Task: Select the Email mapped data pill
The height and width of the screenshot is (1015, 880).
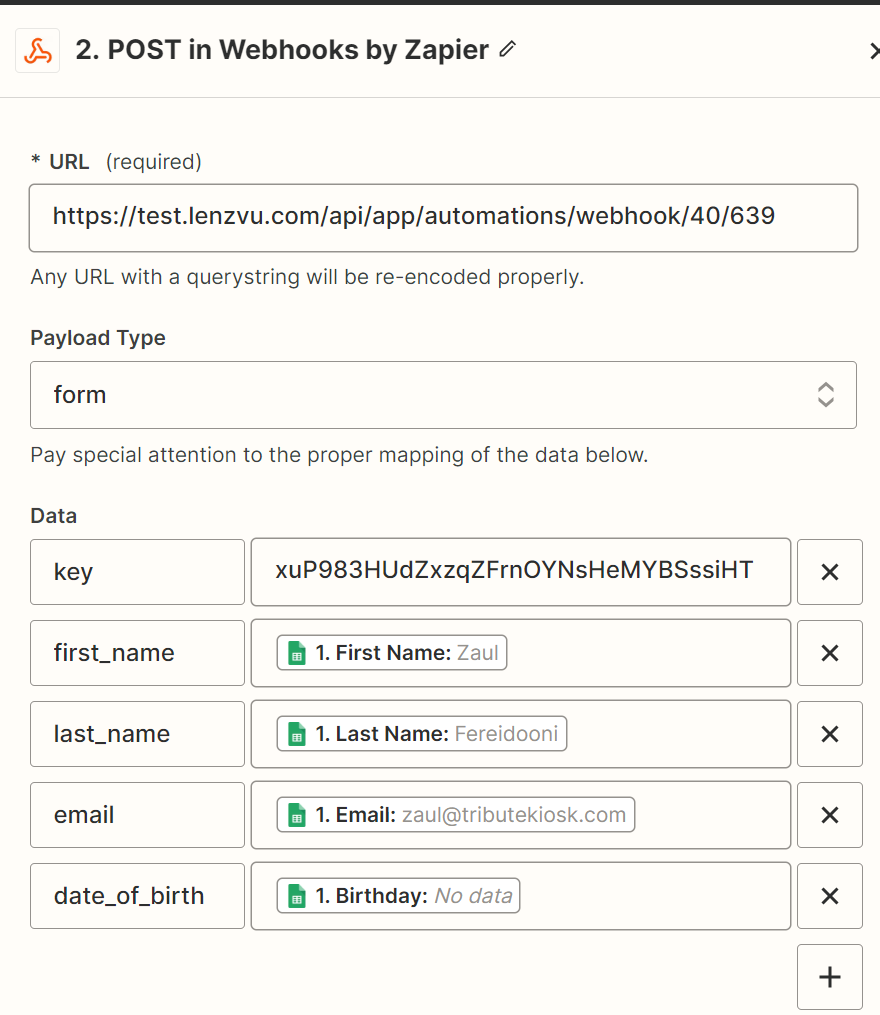Action: [x=456, y=815]
